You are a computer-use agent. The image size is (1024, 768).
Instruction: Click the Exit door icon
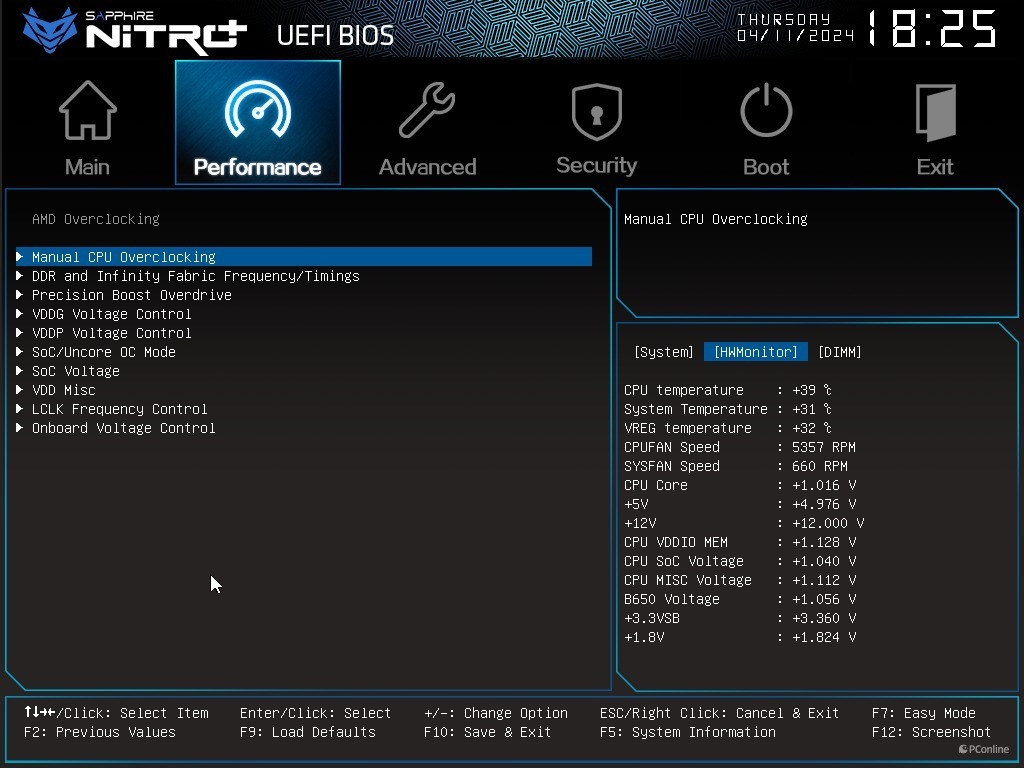pos(935,112)
